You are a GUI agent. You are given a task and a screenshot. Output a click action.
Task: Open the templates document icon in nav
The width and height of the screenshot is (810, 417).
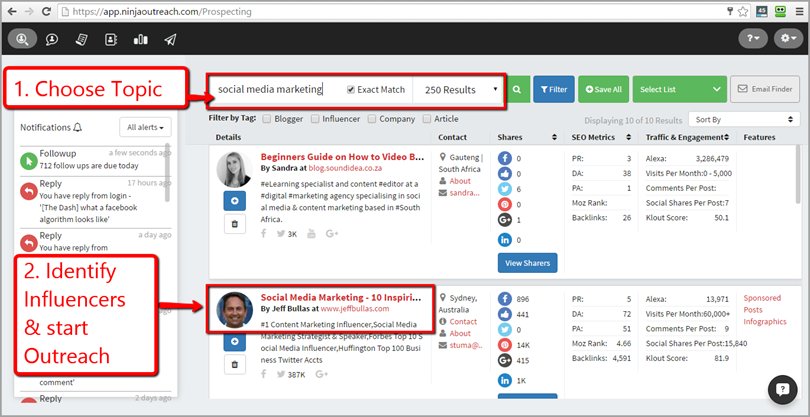coord(81,39)
